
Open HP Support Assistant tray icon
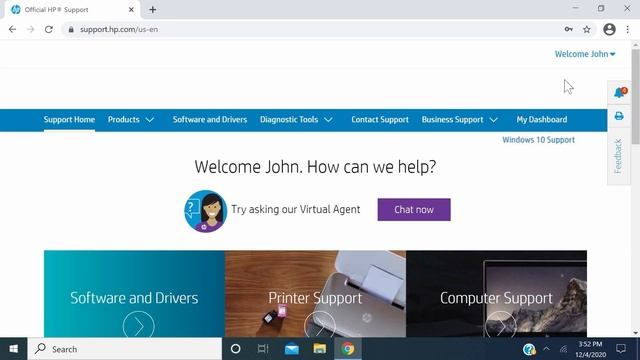tap(529, 349)
